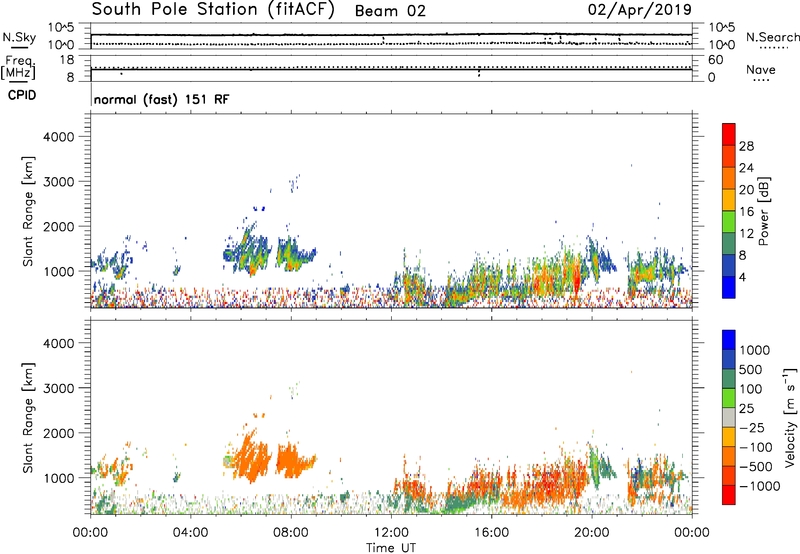Click the '60' Nave axis tick
This screenshot has width=800, height=554.
pos(715,60)
